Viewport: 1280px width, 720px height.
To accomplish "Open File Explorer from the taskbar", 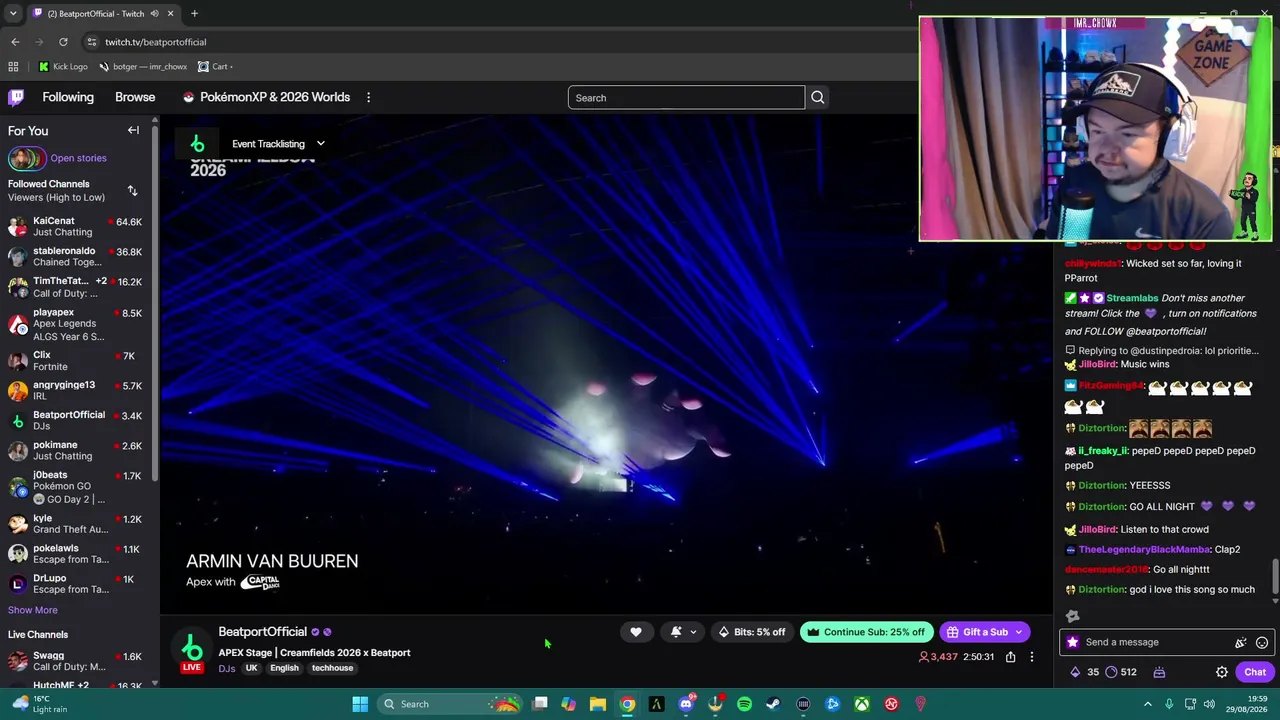I will (x=598, y=704).
